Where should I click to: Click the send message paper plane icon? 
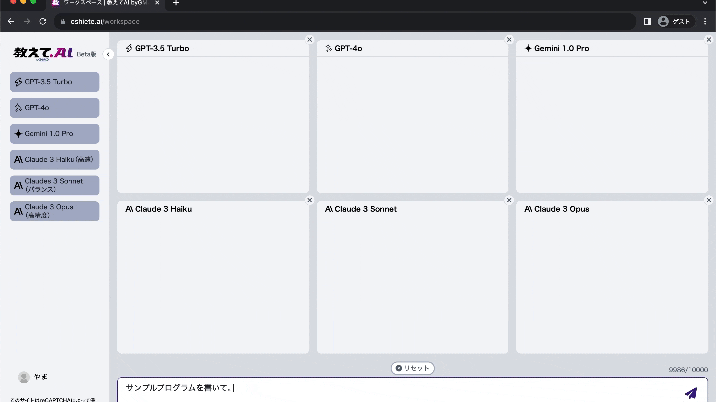pyautogui.click(x=690, y=393)
